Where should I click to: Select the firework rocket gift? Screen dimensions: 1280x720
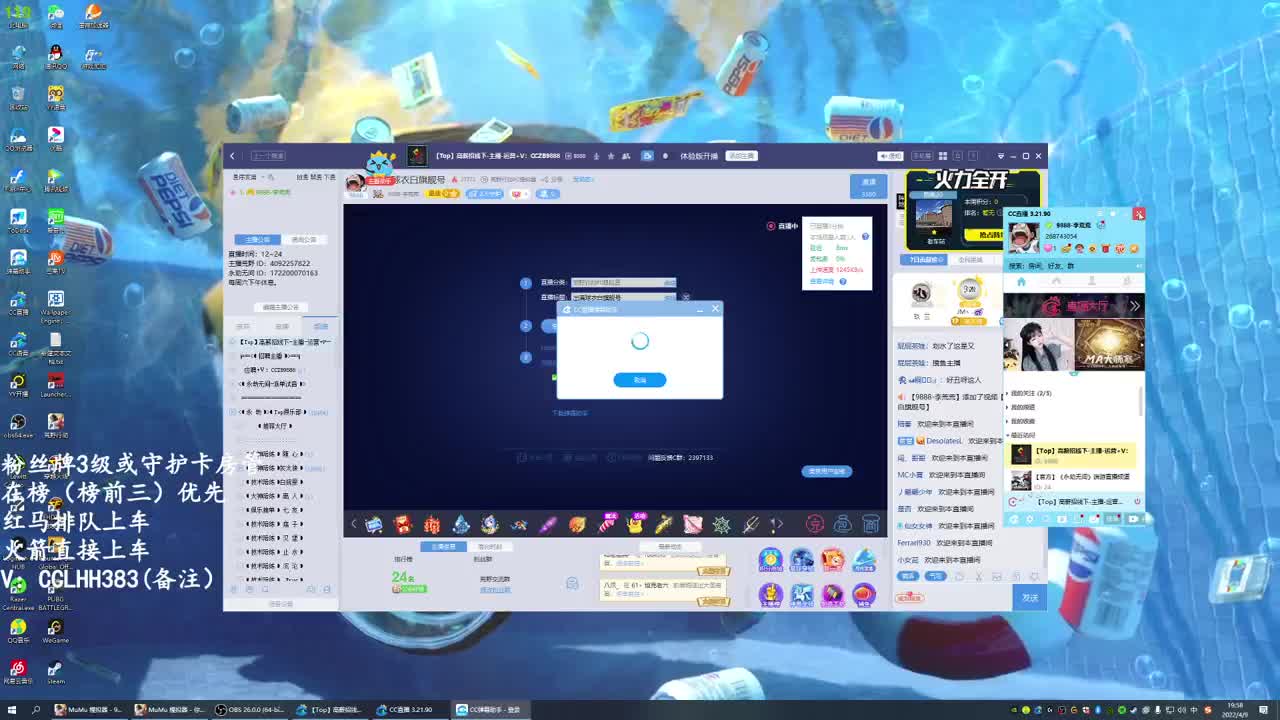pyautogui.click(x=606, y=524)
